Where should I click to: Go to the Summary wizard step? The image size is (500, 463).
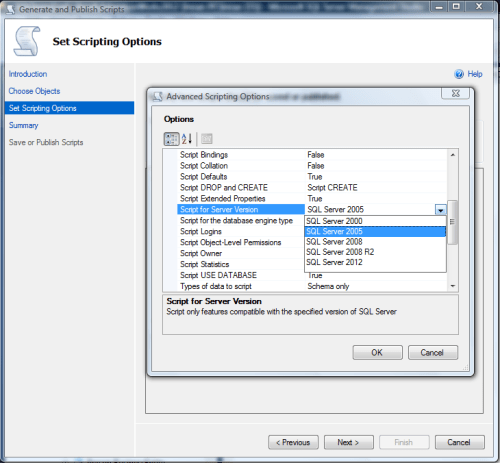coord(23,125)
